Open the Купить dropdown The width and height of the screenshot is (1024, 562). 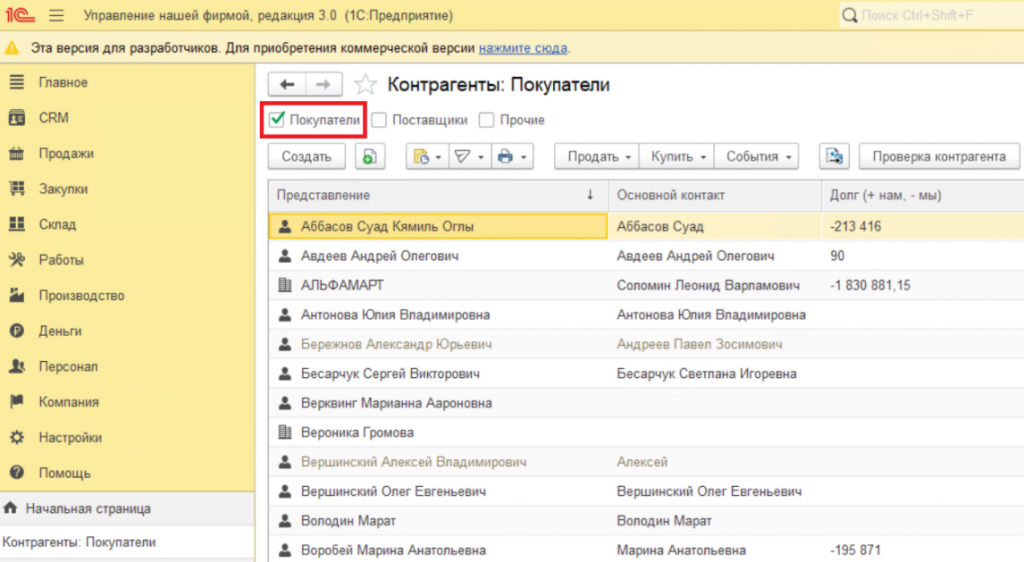pos(677,157)
